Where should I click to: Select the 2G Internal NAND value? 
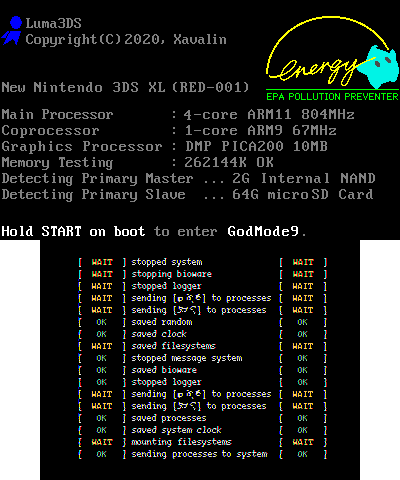coord(304,178)
